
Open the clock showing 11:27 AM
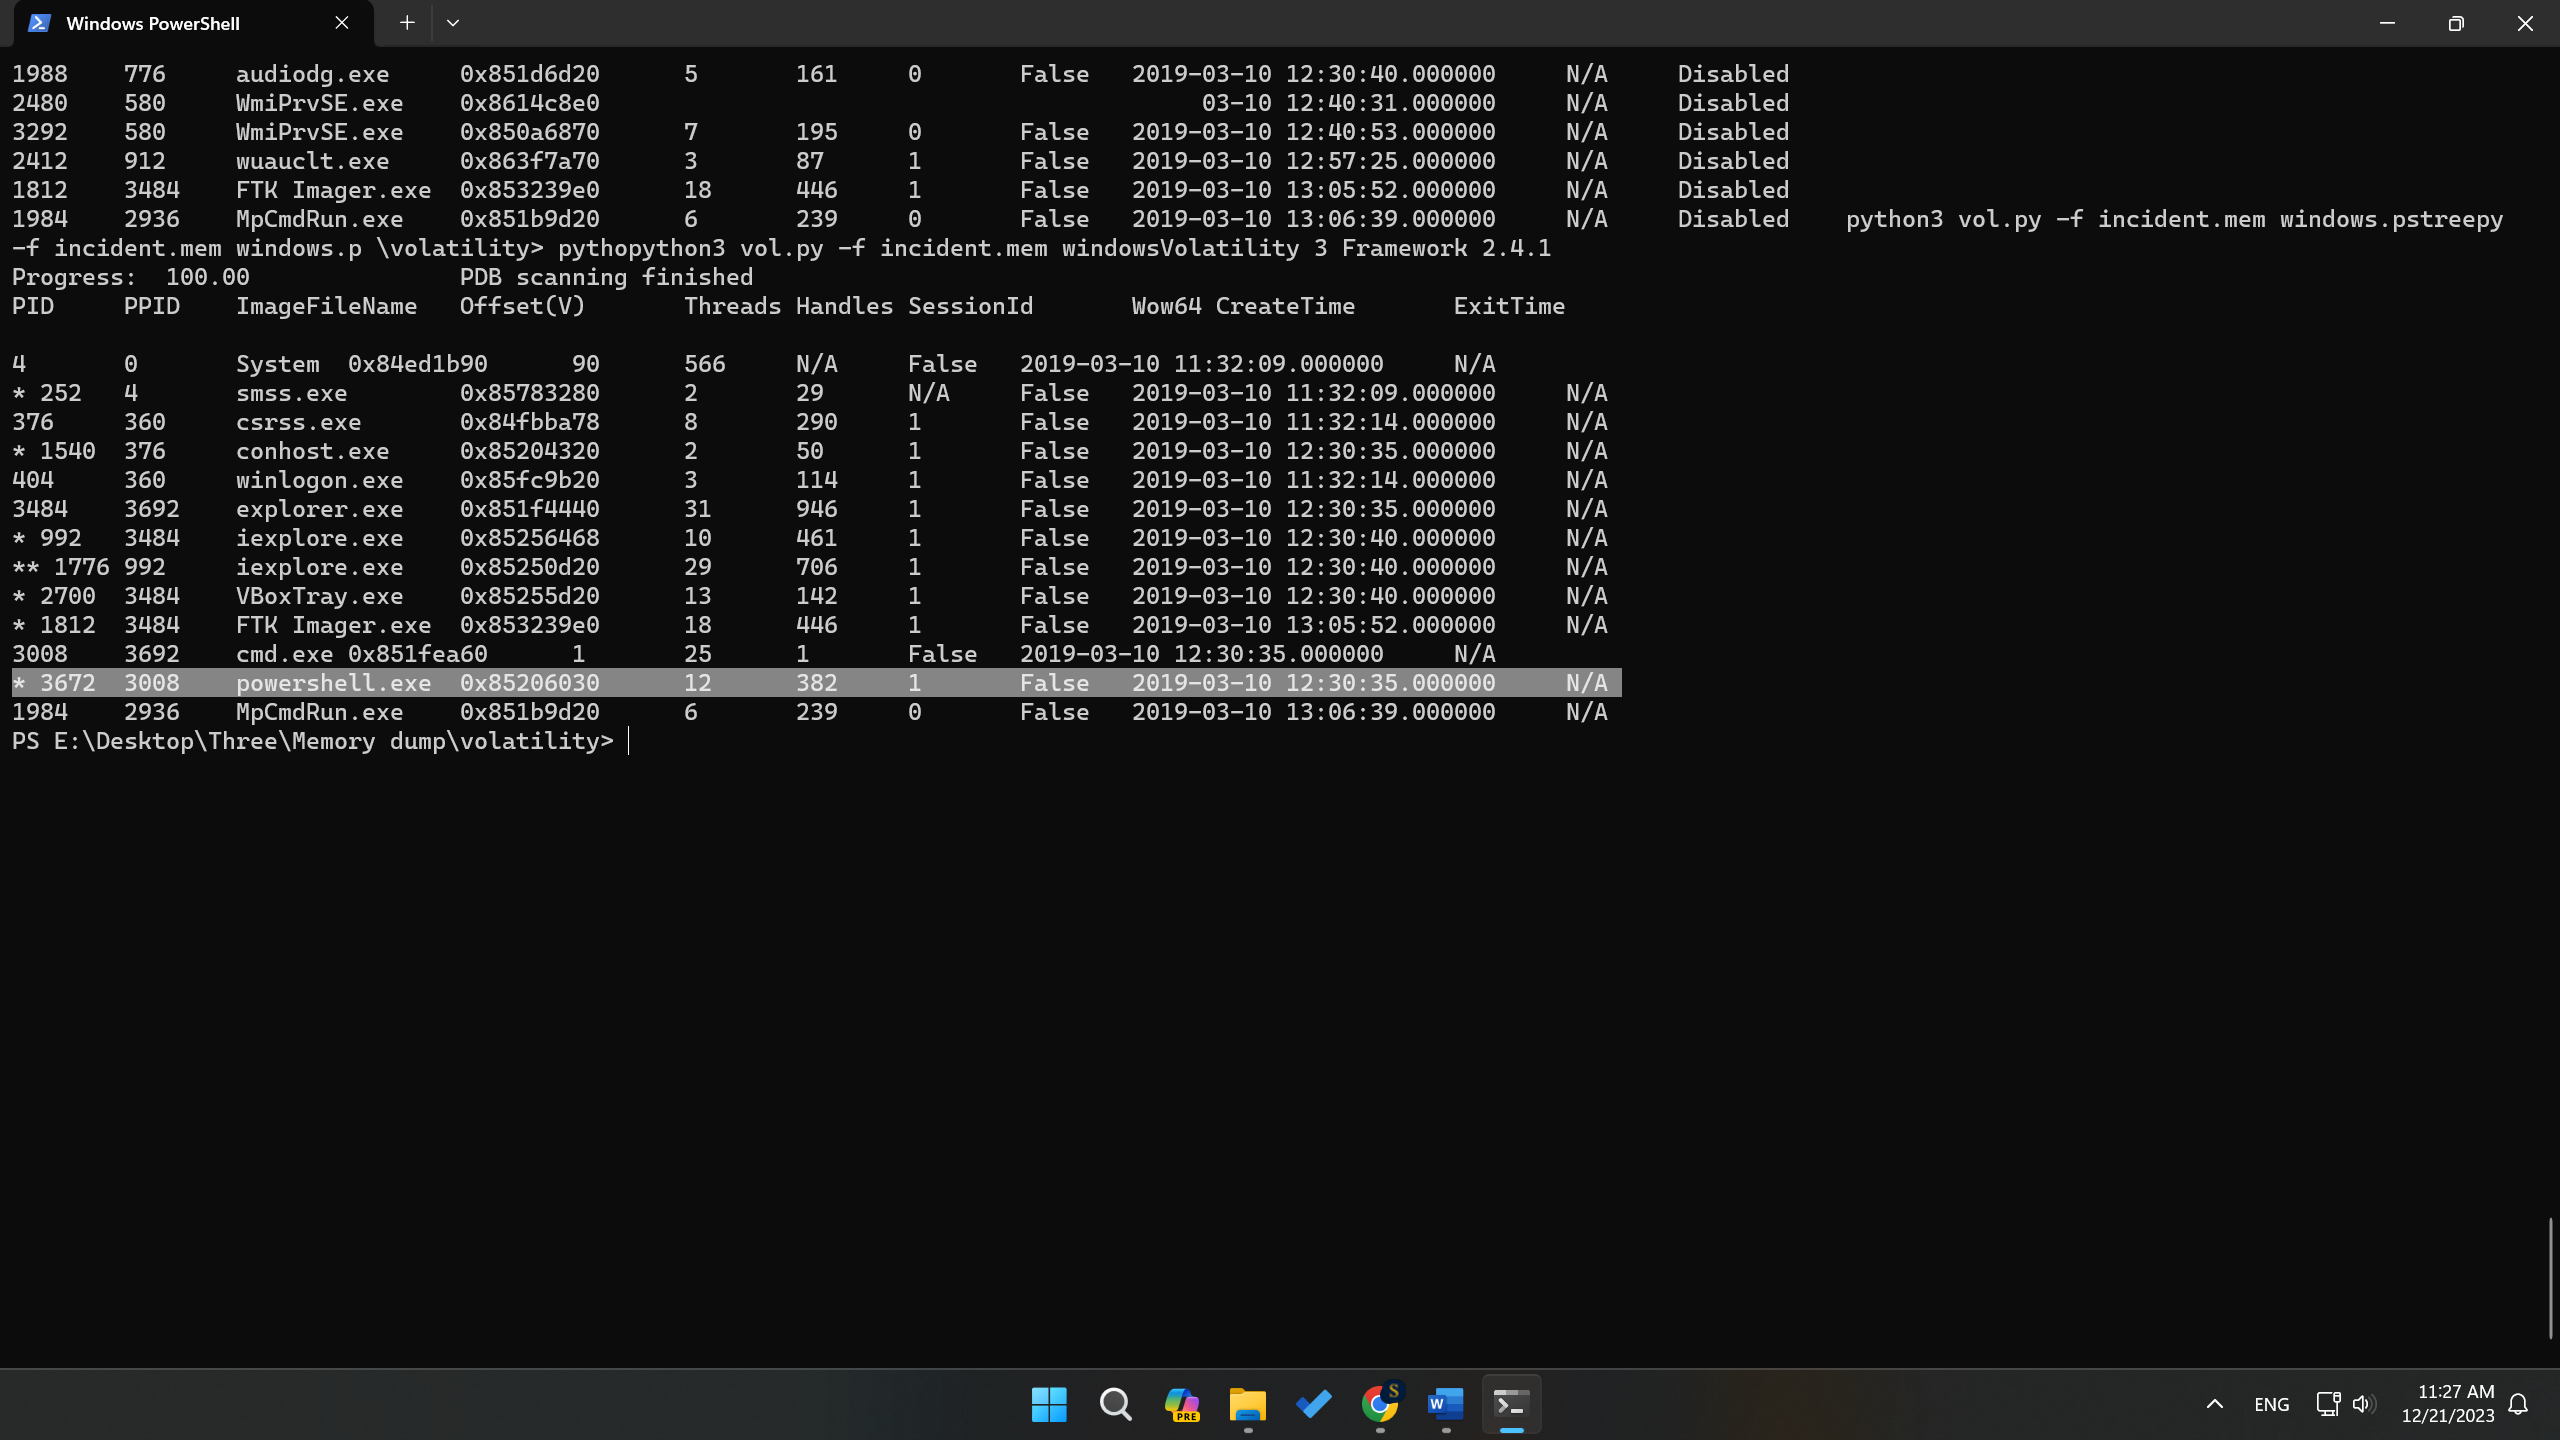[x=2448, y=1404]
